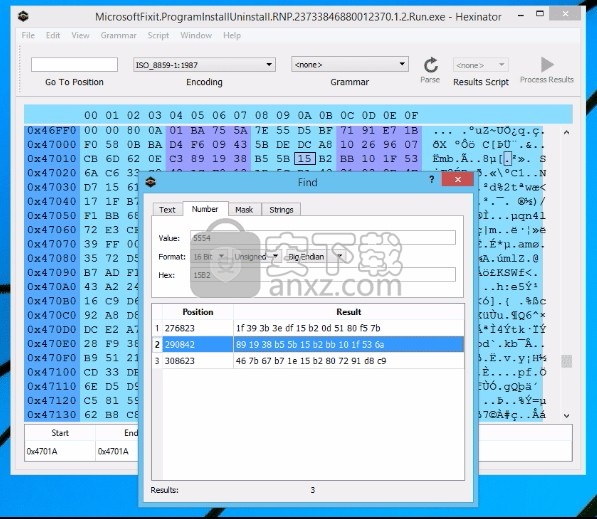597x519 pixels.
Task: Click the Parse refresh icon
Action: (431, 65)
